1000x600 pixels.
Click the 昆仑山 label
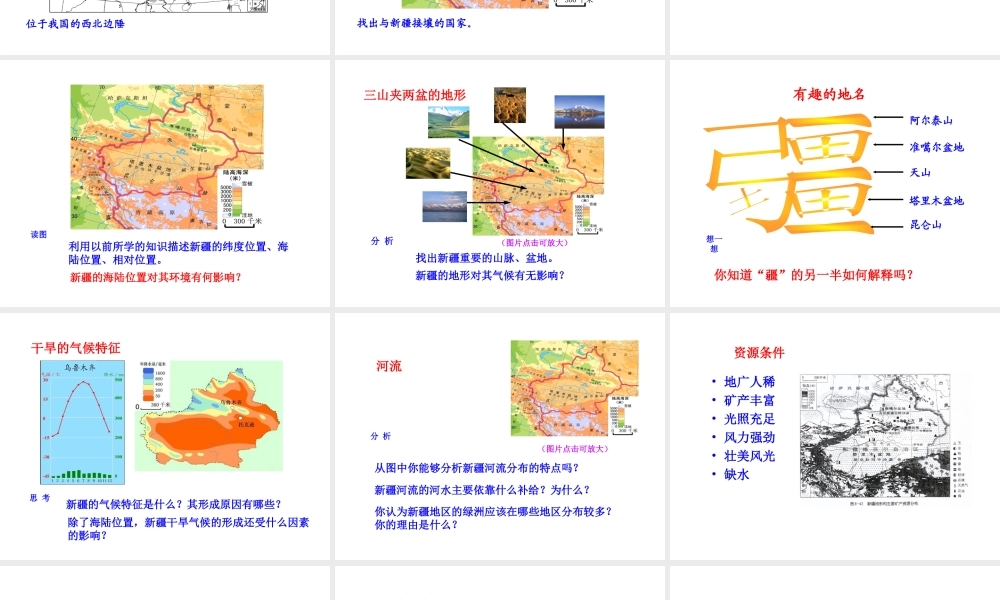click(x=925, y=224)
